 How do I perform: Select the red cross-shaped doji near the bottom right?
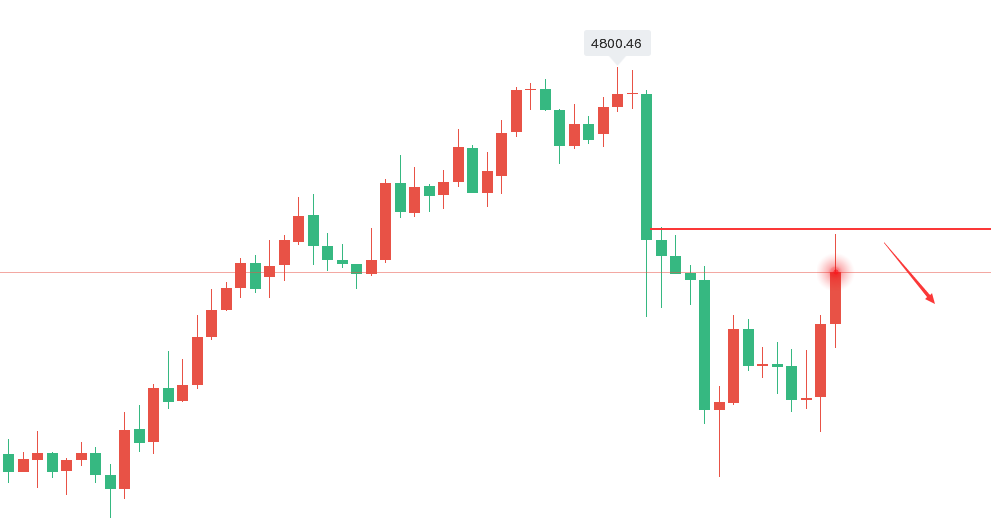tap(762, 365)
